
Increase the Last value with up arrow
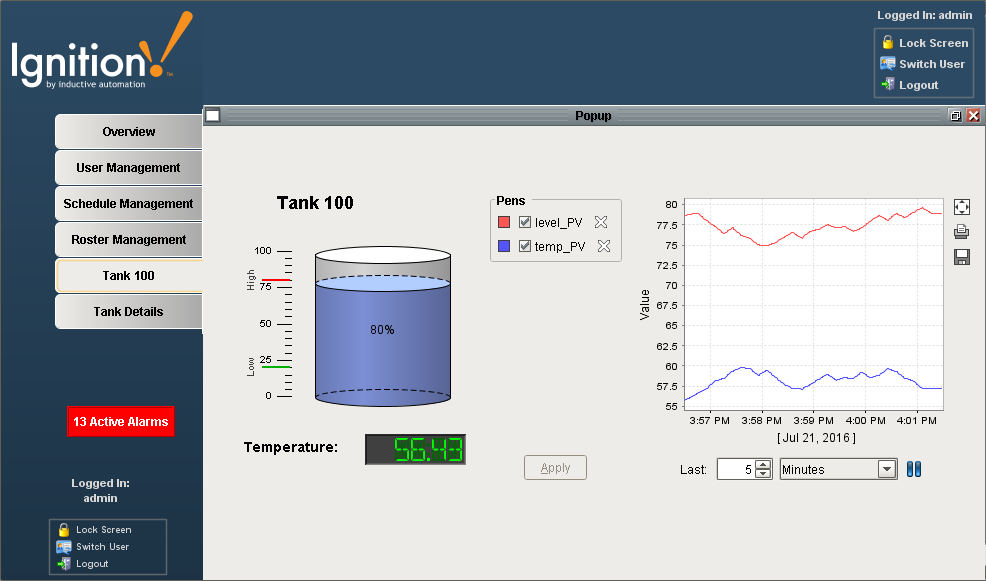(763, 464)
